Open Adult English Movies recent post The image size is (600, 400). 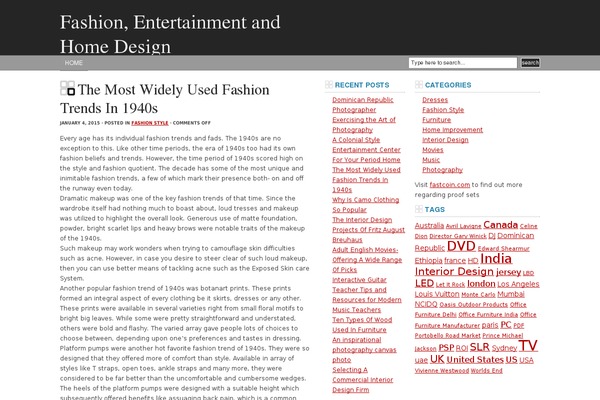coord(367,260)
